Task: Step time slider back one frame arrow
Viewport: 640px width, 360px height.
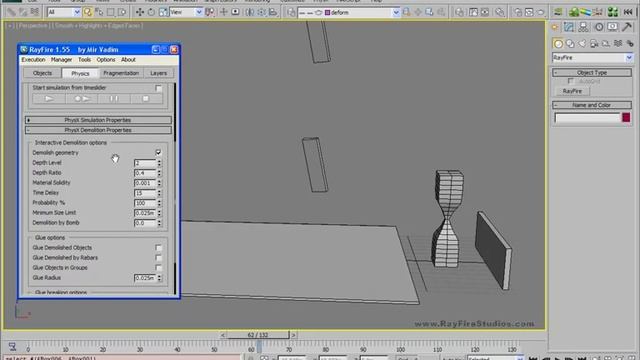Action: 223,335
